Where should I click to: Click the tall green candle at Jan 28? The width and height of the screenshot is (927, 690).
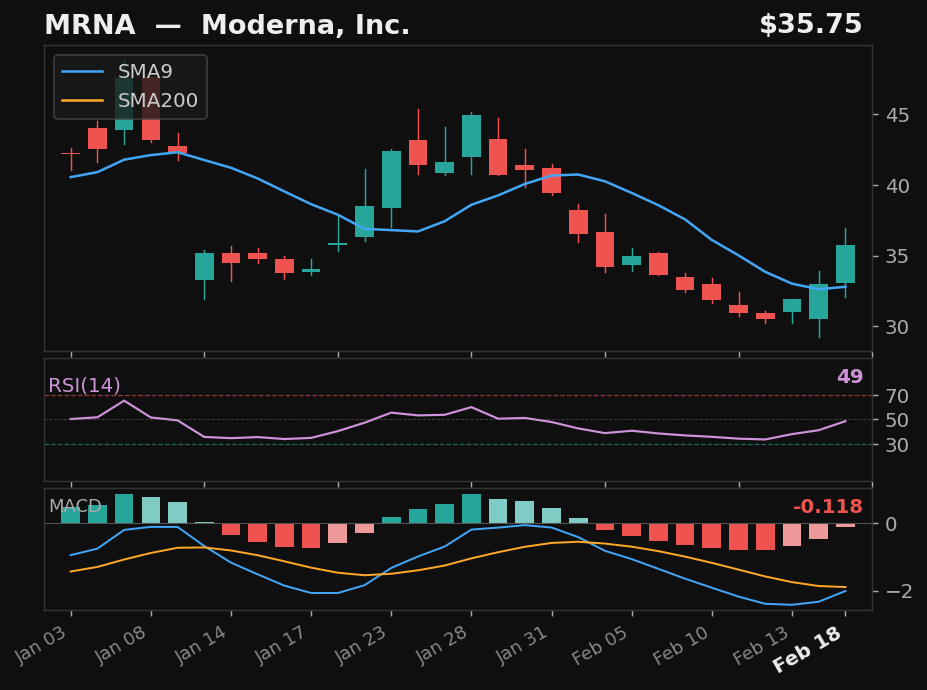[471, 136]
